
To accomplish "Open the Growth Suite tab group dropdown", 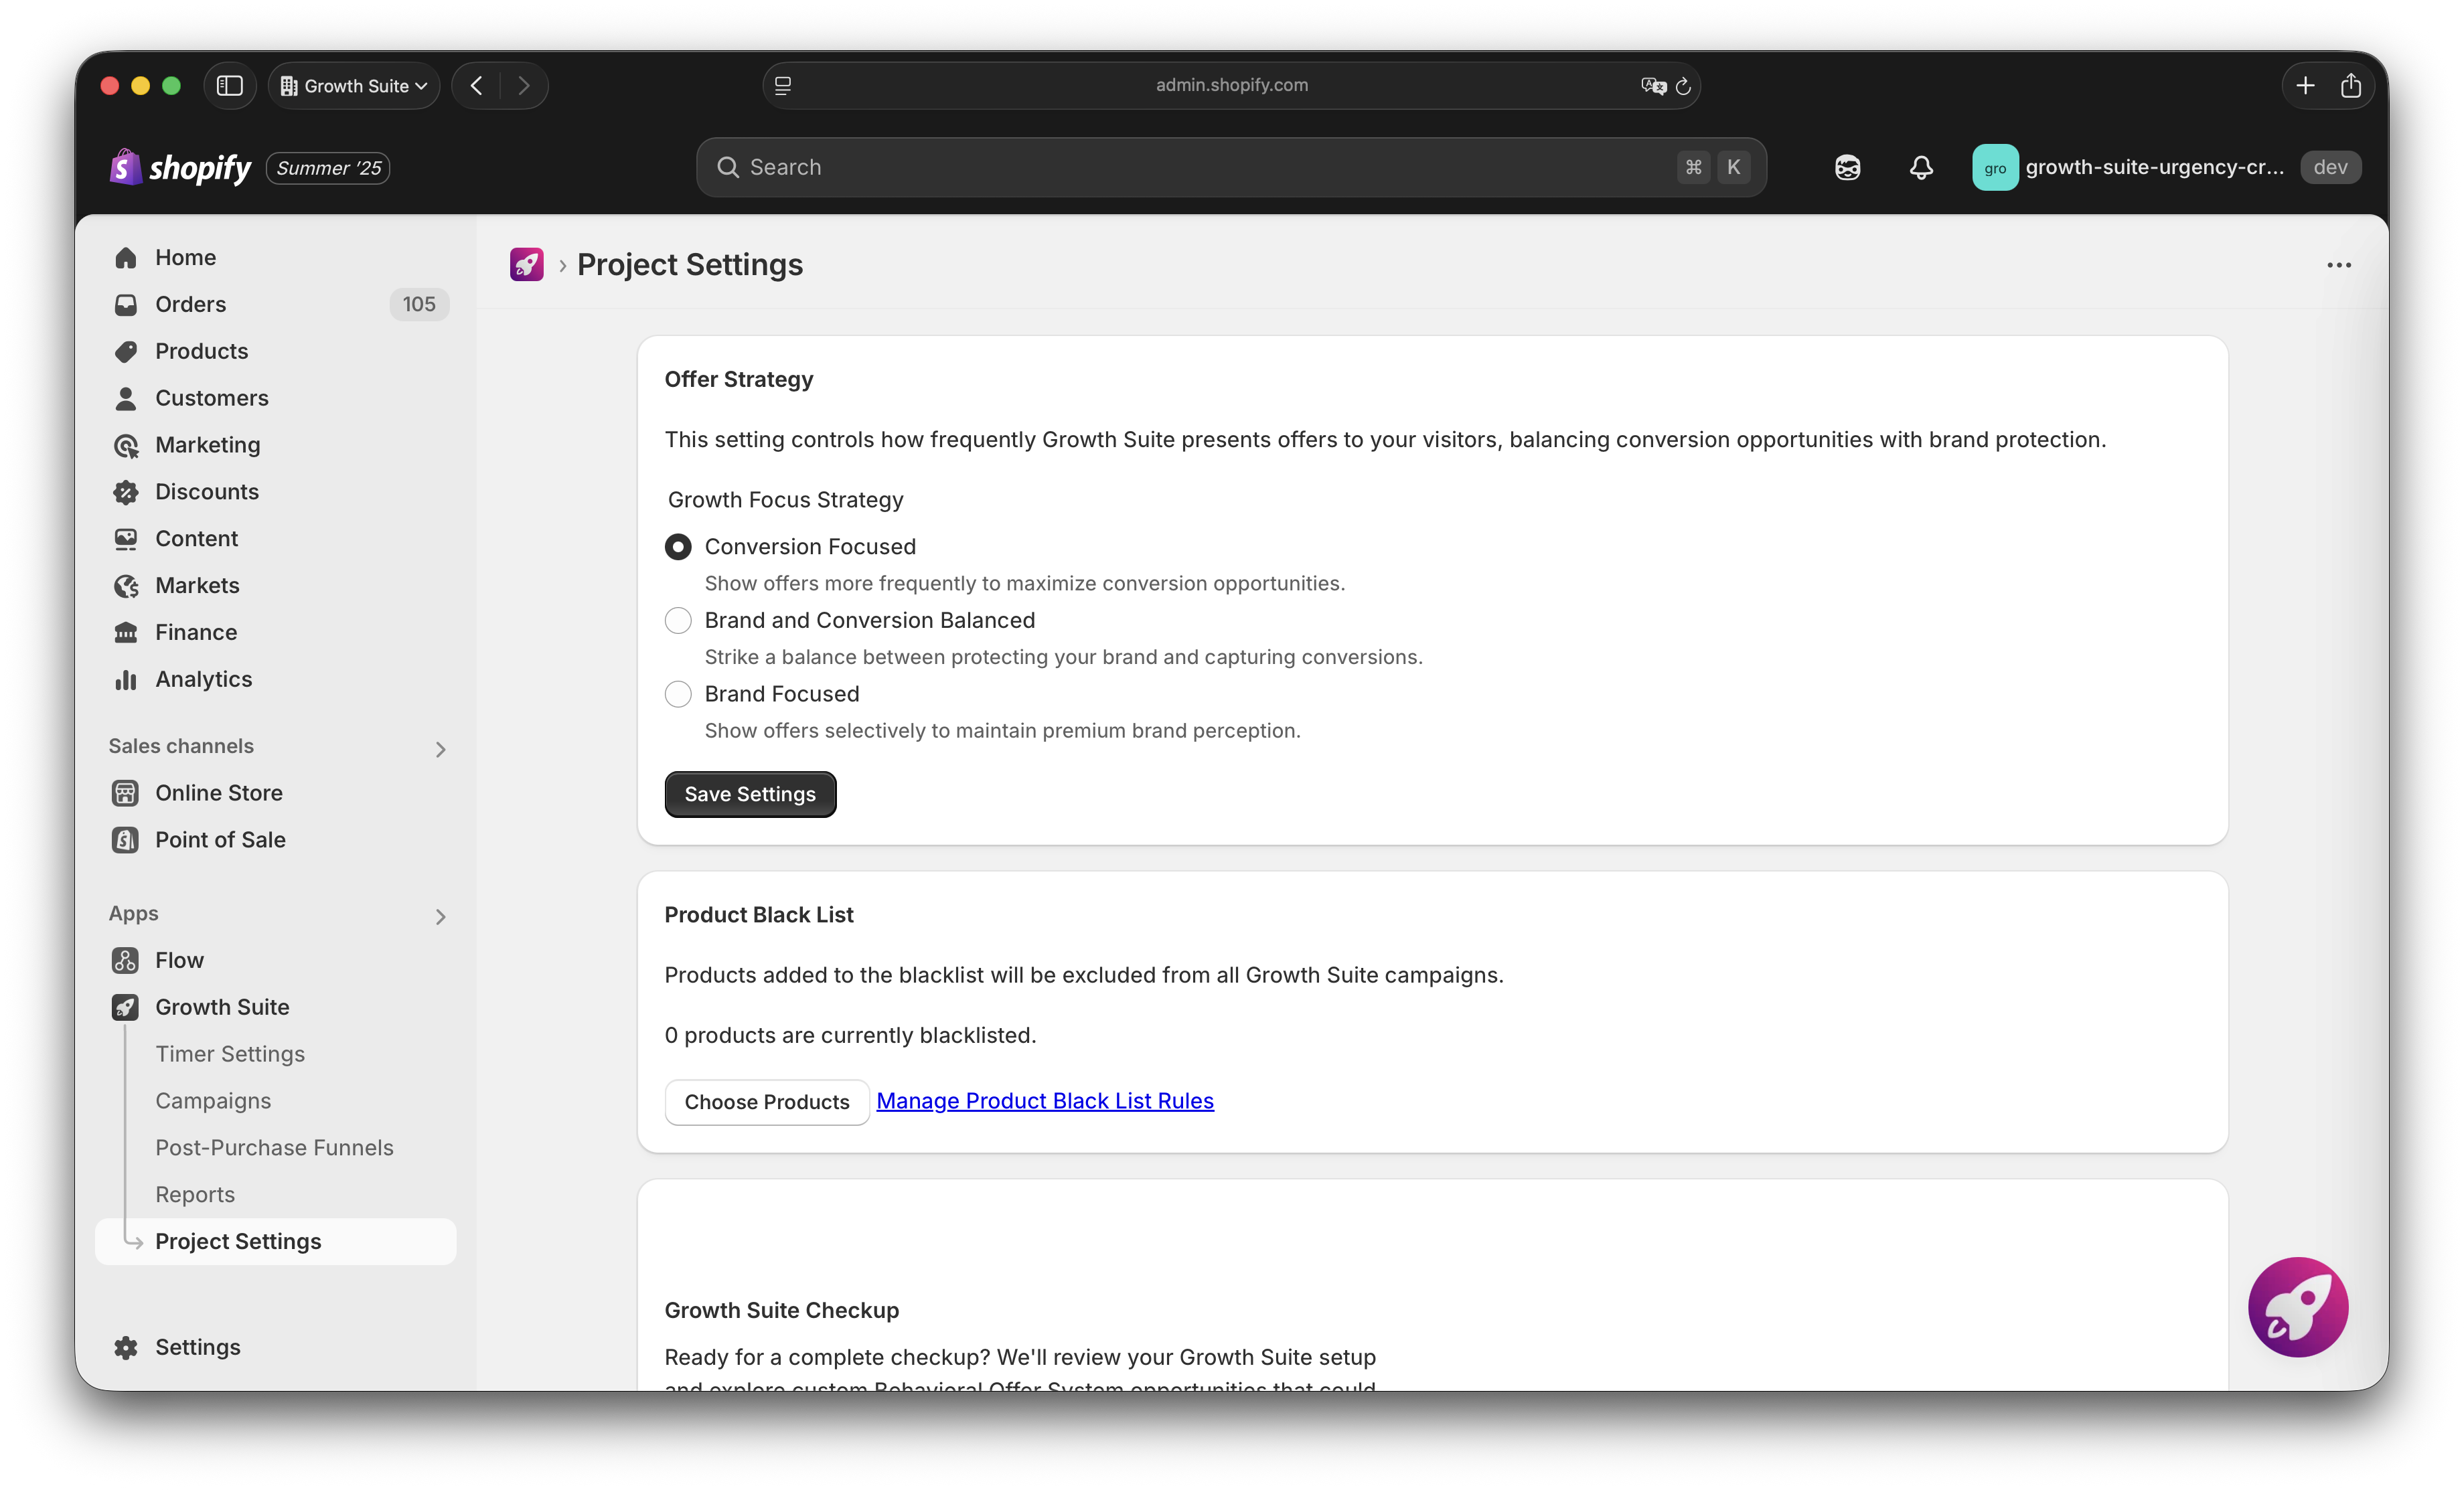I will (354, 86).
